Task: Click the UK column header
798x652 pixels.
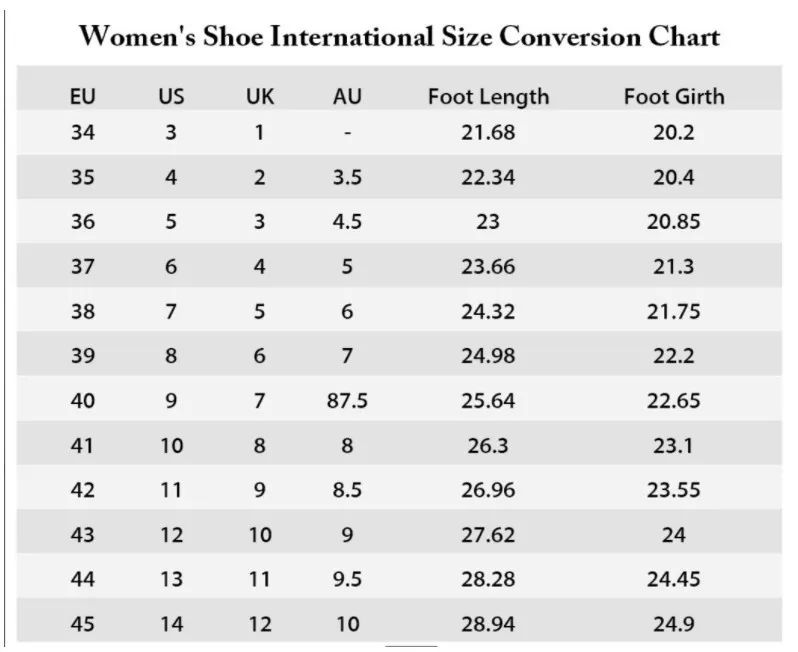Action: click(260, 96)
